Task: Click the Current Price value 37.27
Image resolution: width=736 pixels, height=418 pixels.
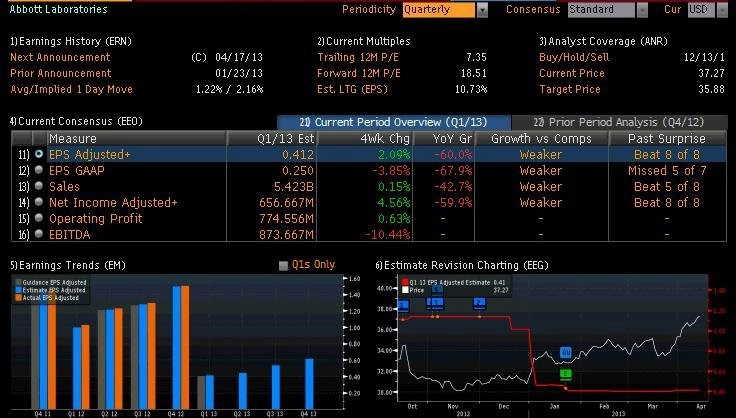Action: click(711, 73)
